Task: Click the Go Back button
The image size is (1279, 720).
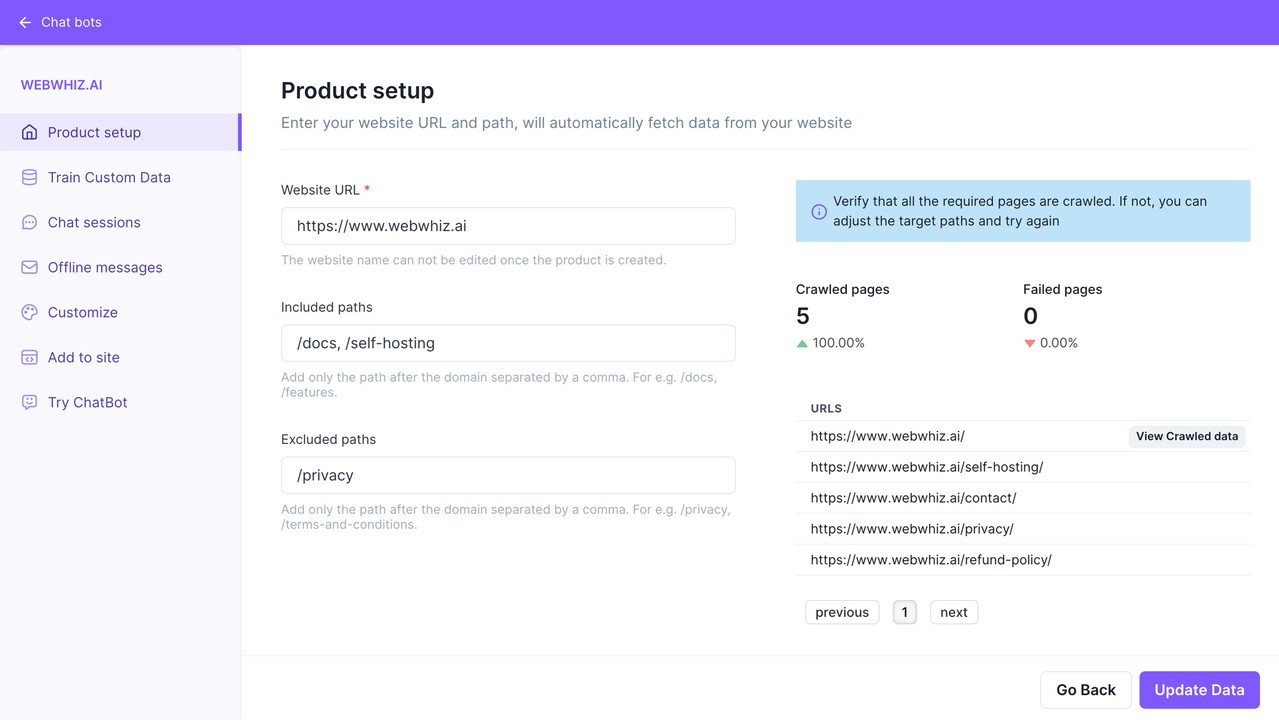Action: pyautogui.click(x=1085, y=690)
